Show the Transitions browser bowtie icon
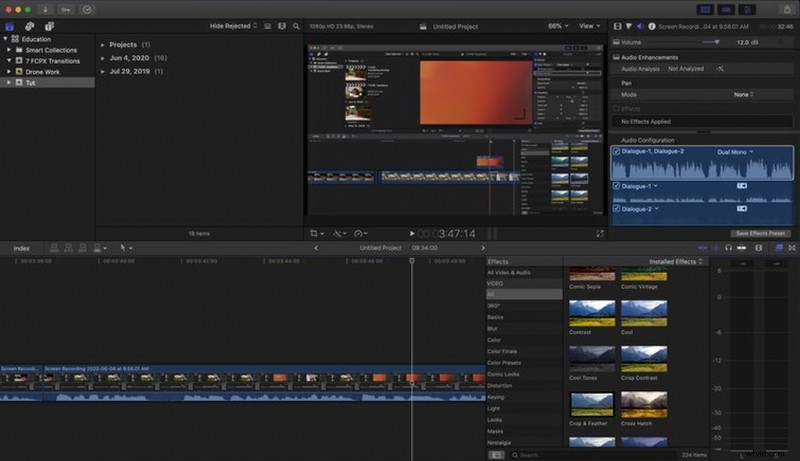Screen dimensions: 800x461 [x=792, y=248]
